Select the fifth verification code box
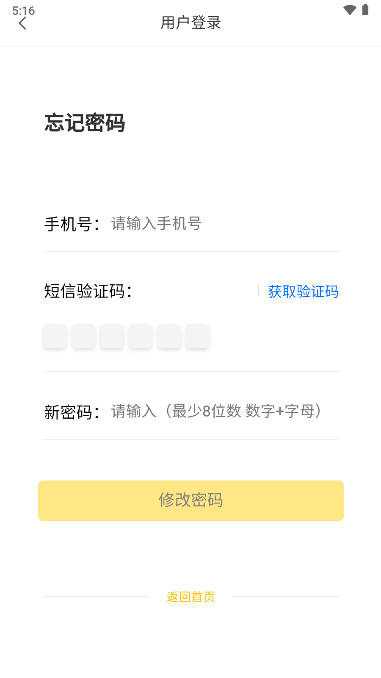This screenshot has height=678, width=381. (x=169, y=336)
